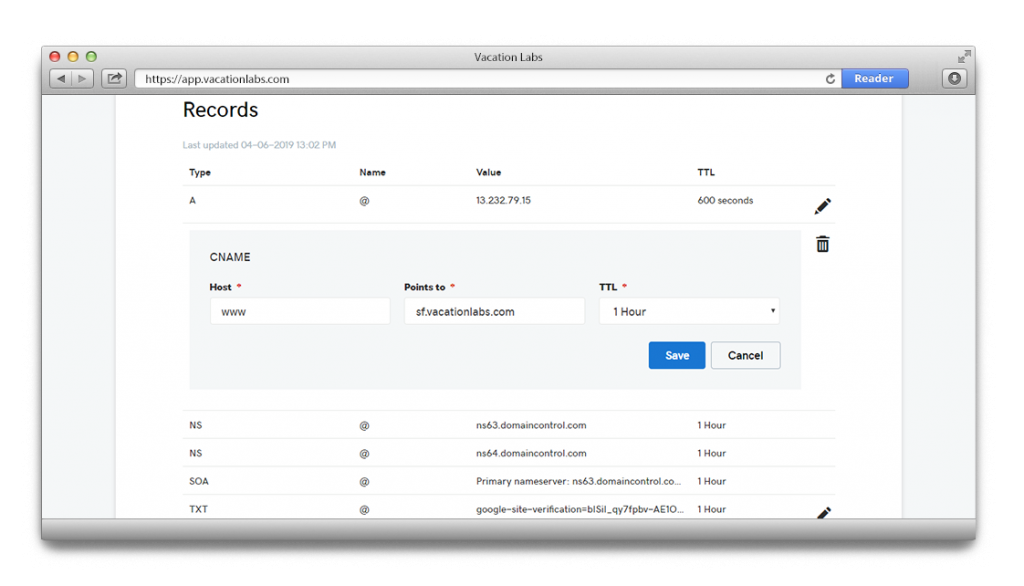Edit the A record with pencil icon
Image resolution: width=1024 pixels, height=586 pixels.
822,207
